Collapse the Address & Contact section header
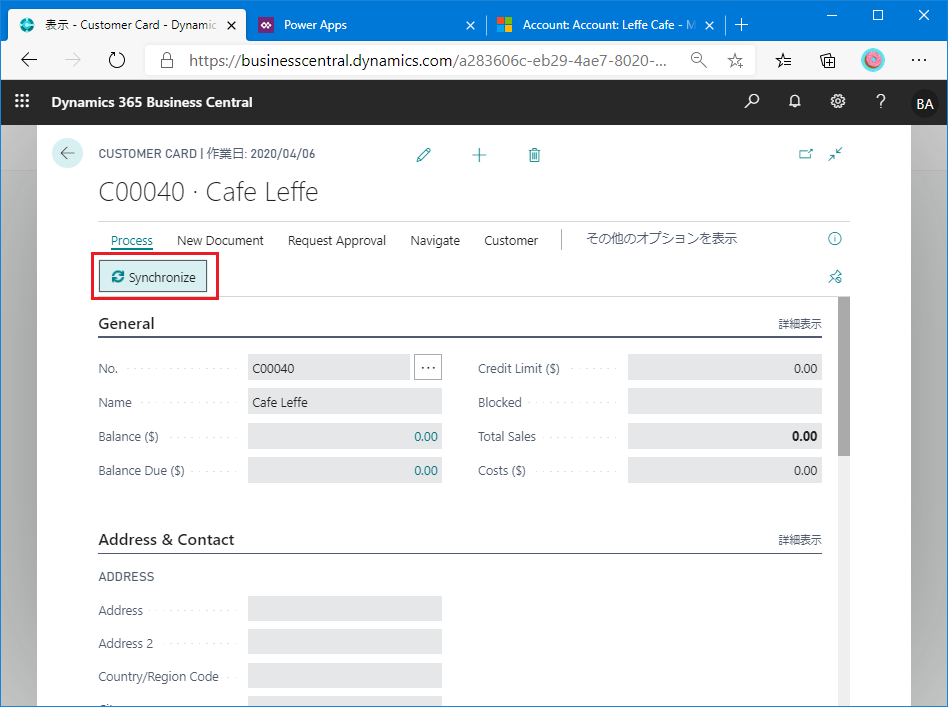This screenshot has height=707, width=948. pyautogui.click(x=166, y=539)
